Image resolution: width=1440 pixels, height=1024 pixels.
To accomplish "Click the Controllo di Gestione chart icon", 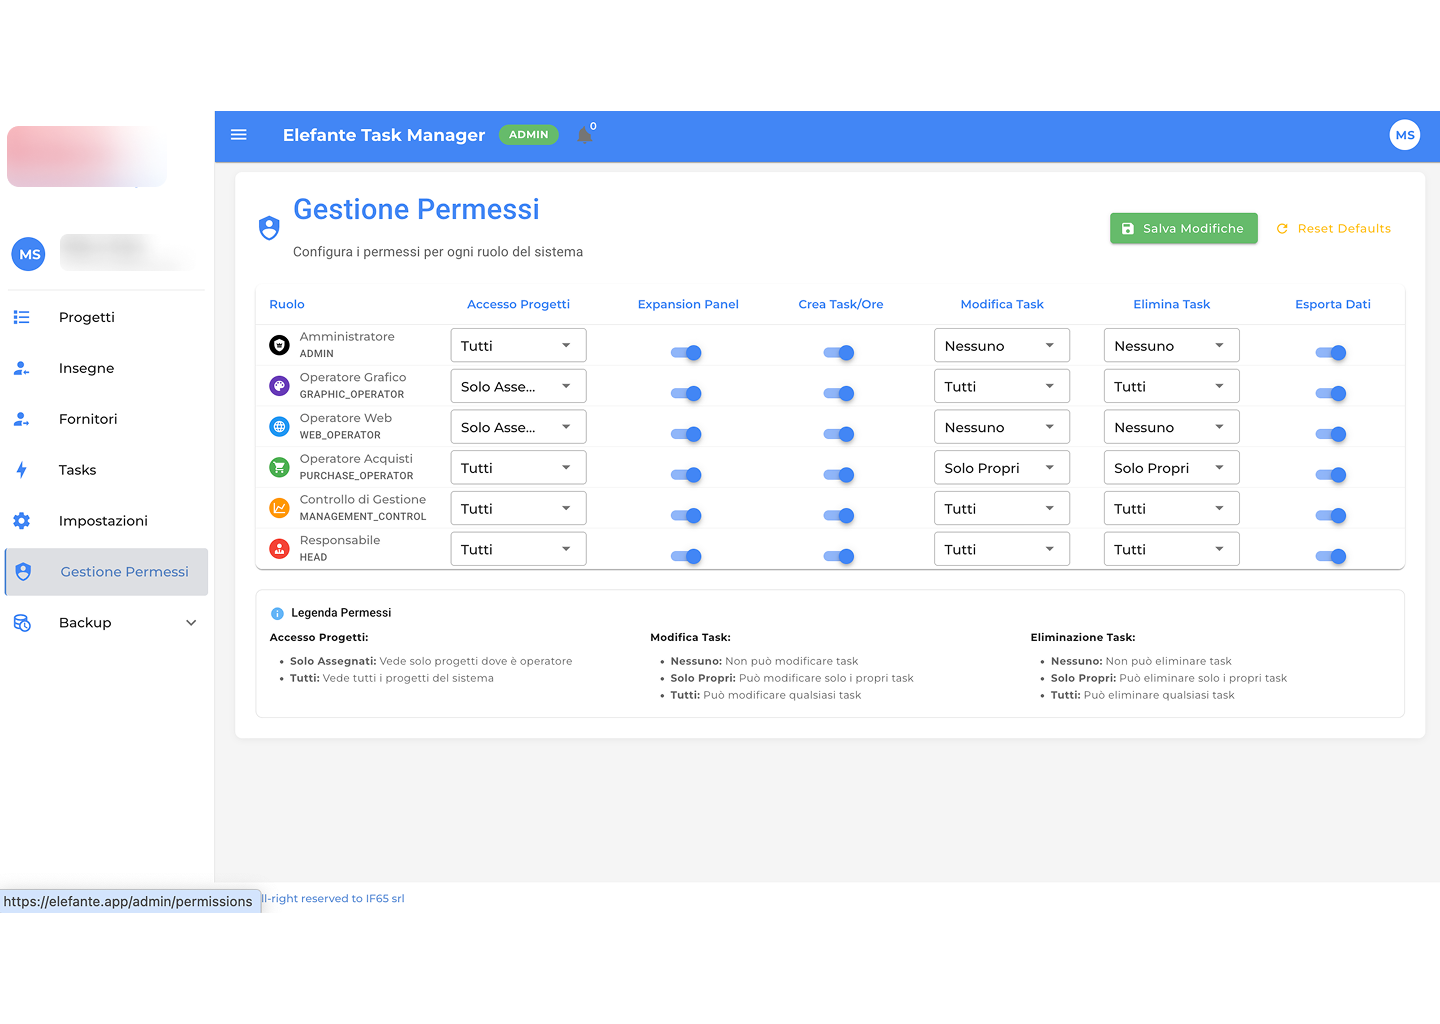I will [280, 508].
